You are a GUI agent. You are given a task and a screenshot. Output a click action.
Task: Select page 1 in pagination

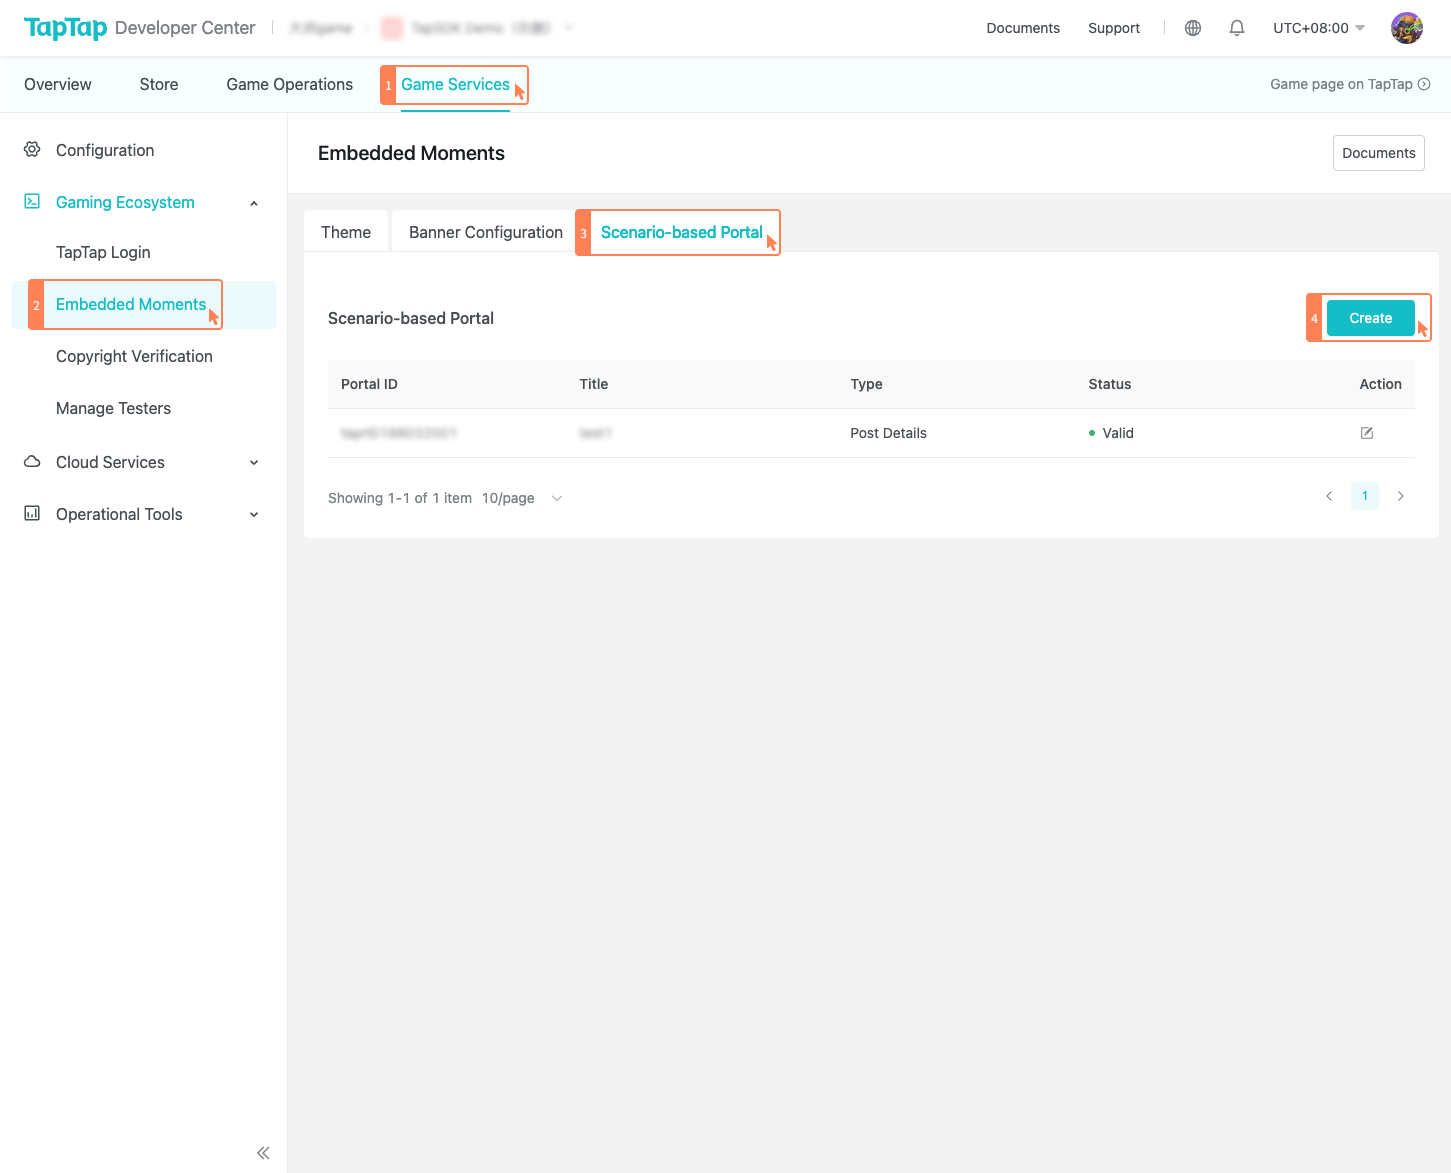(x=1365, y=496)
